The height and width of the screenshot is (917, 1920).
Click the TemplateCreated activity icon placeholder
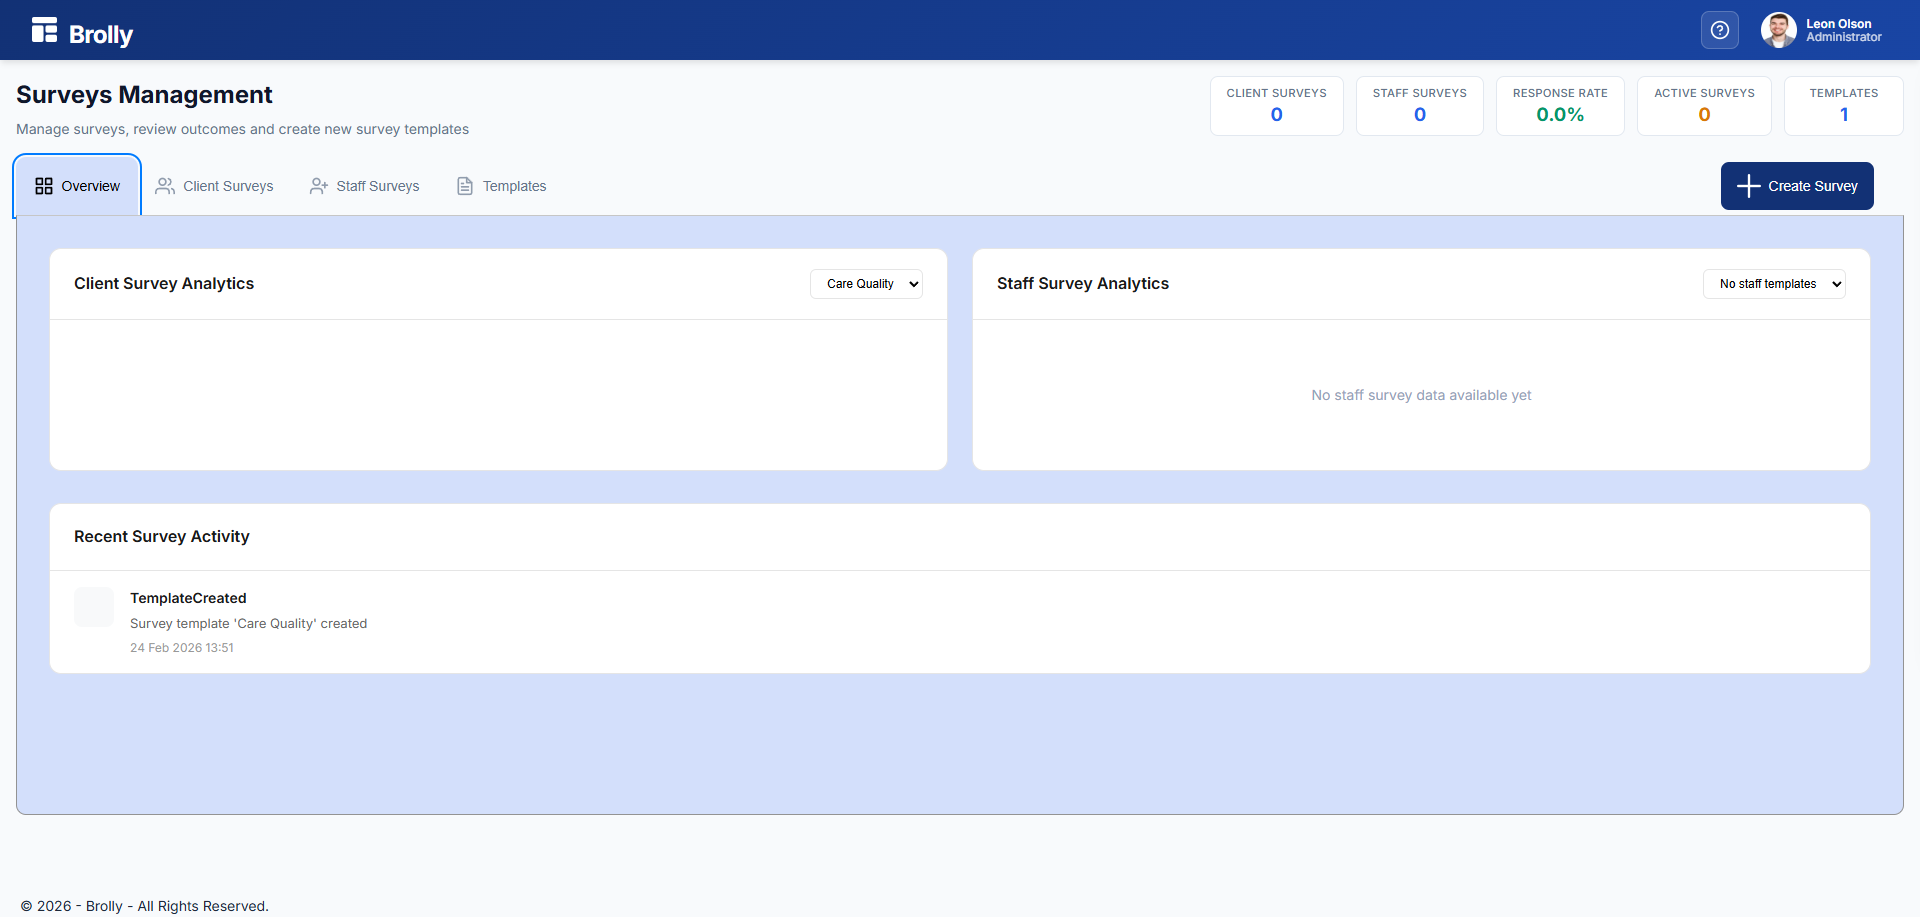[94, 607]
